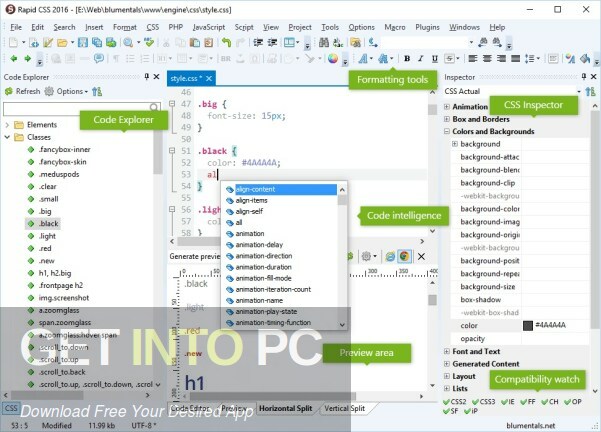Screen dimensions: 601x432
Task: Click the align center icon
Action: [x=487, y=59]
